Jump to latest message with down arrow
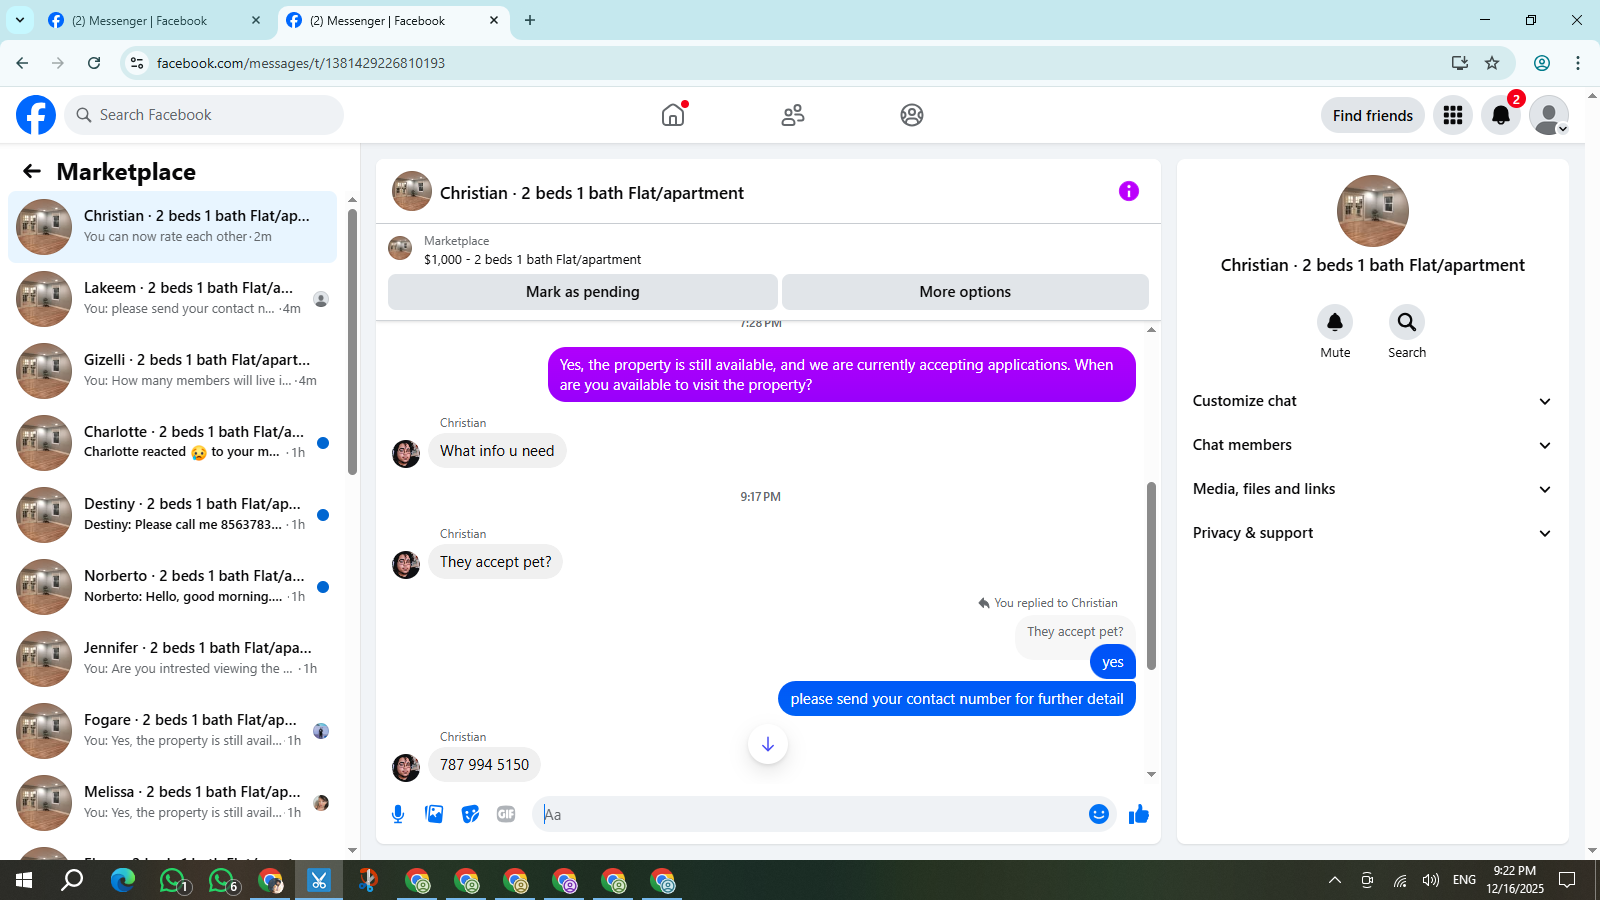The height and width of the screenshot is (900, 1600). pos(768,744)
